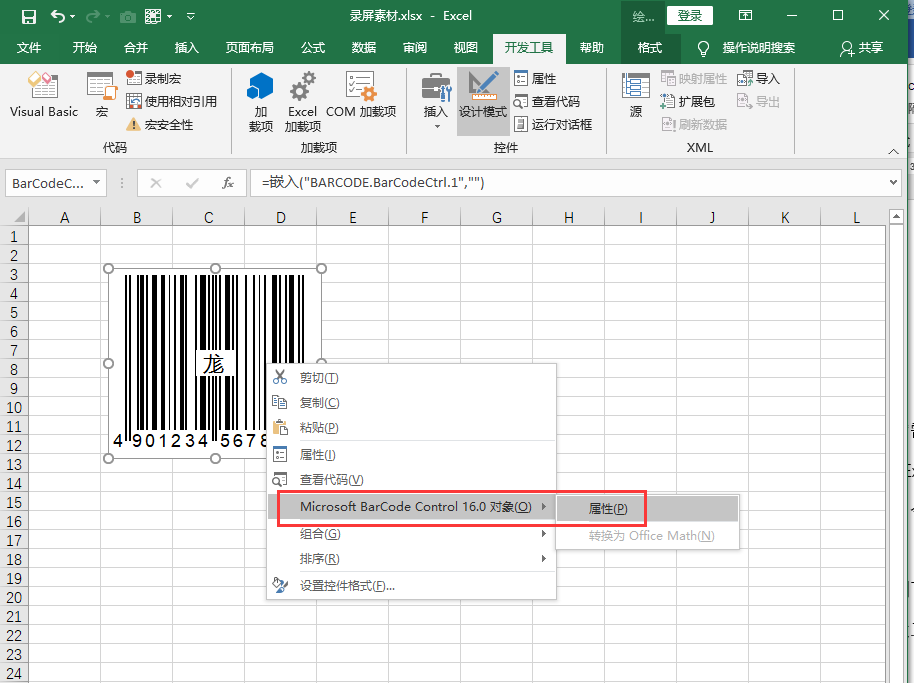Open control Properties (属性) in the ribbon

click(535, 78)
